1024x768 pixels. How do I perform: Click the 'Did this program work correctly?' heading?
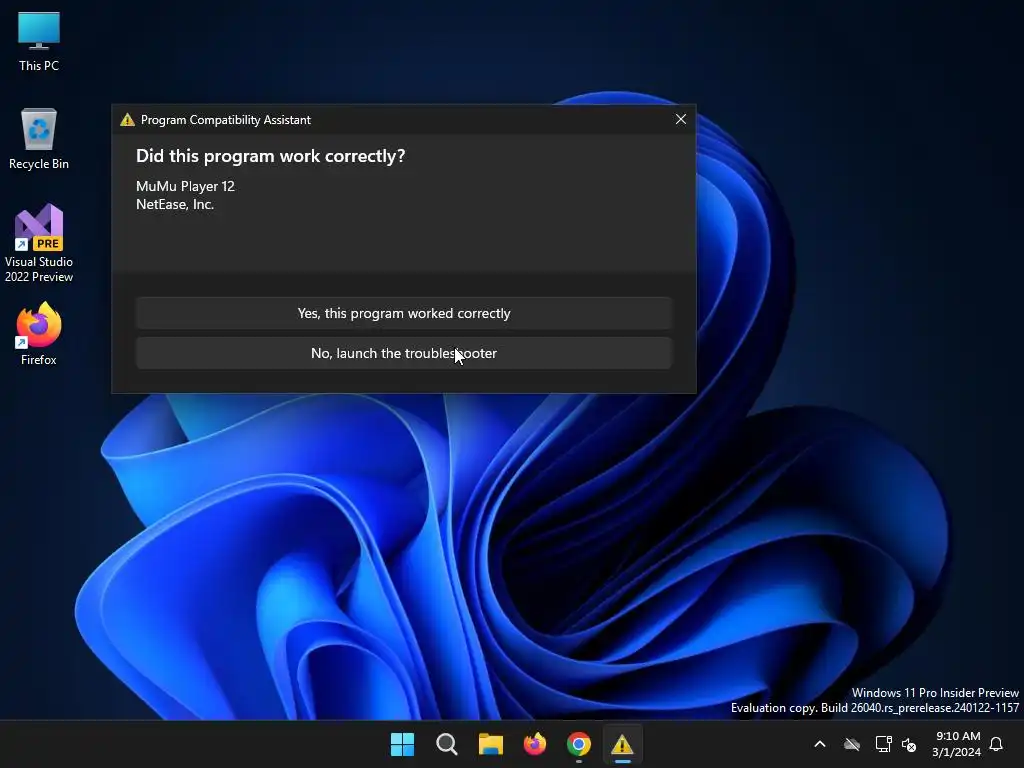[x=270, y=156]
